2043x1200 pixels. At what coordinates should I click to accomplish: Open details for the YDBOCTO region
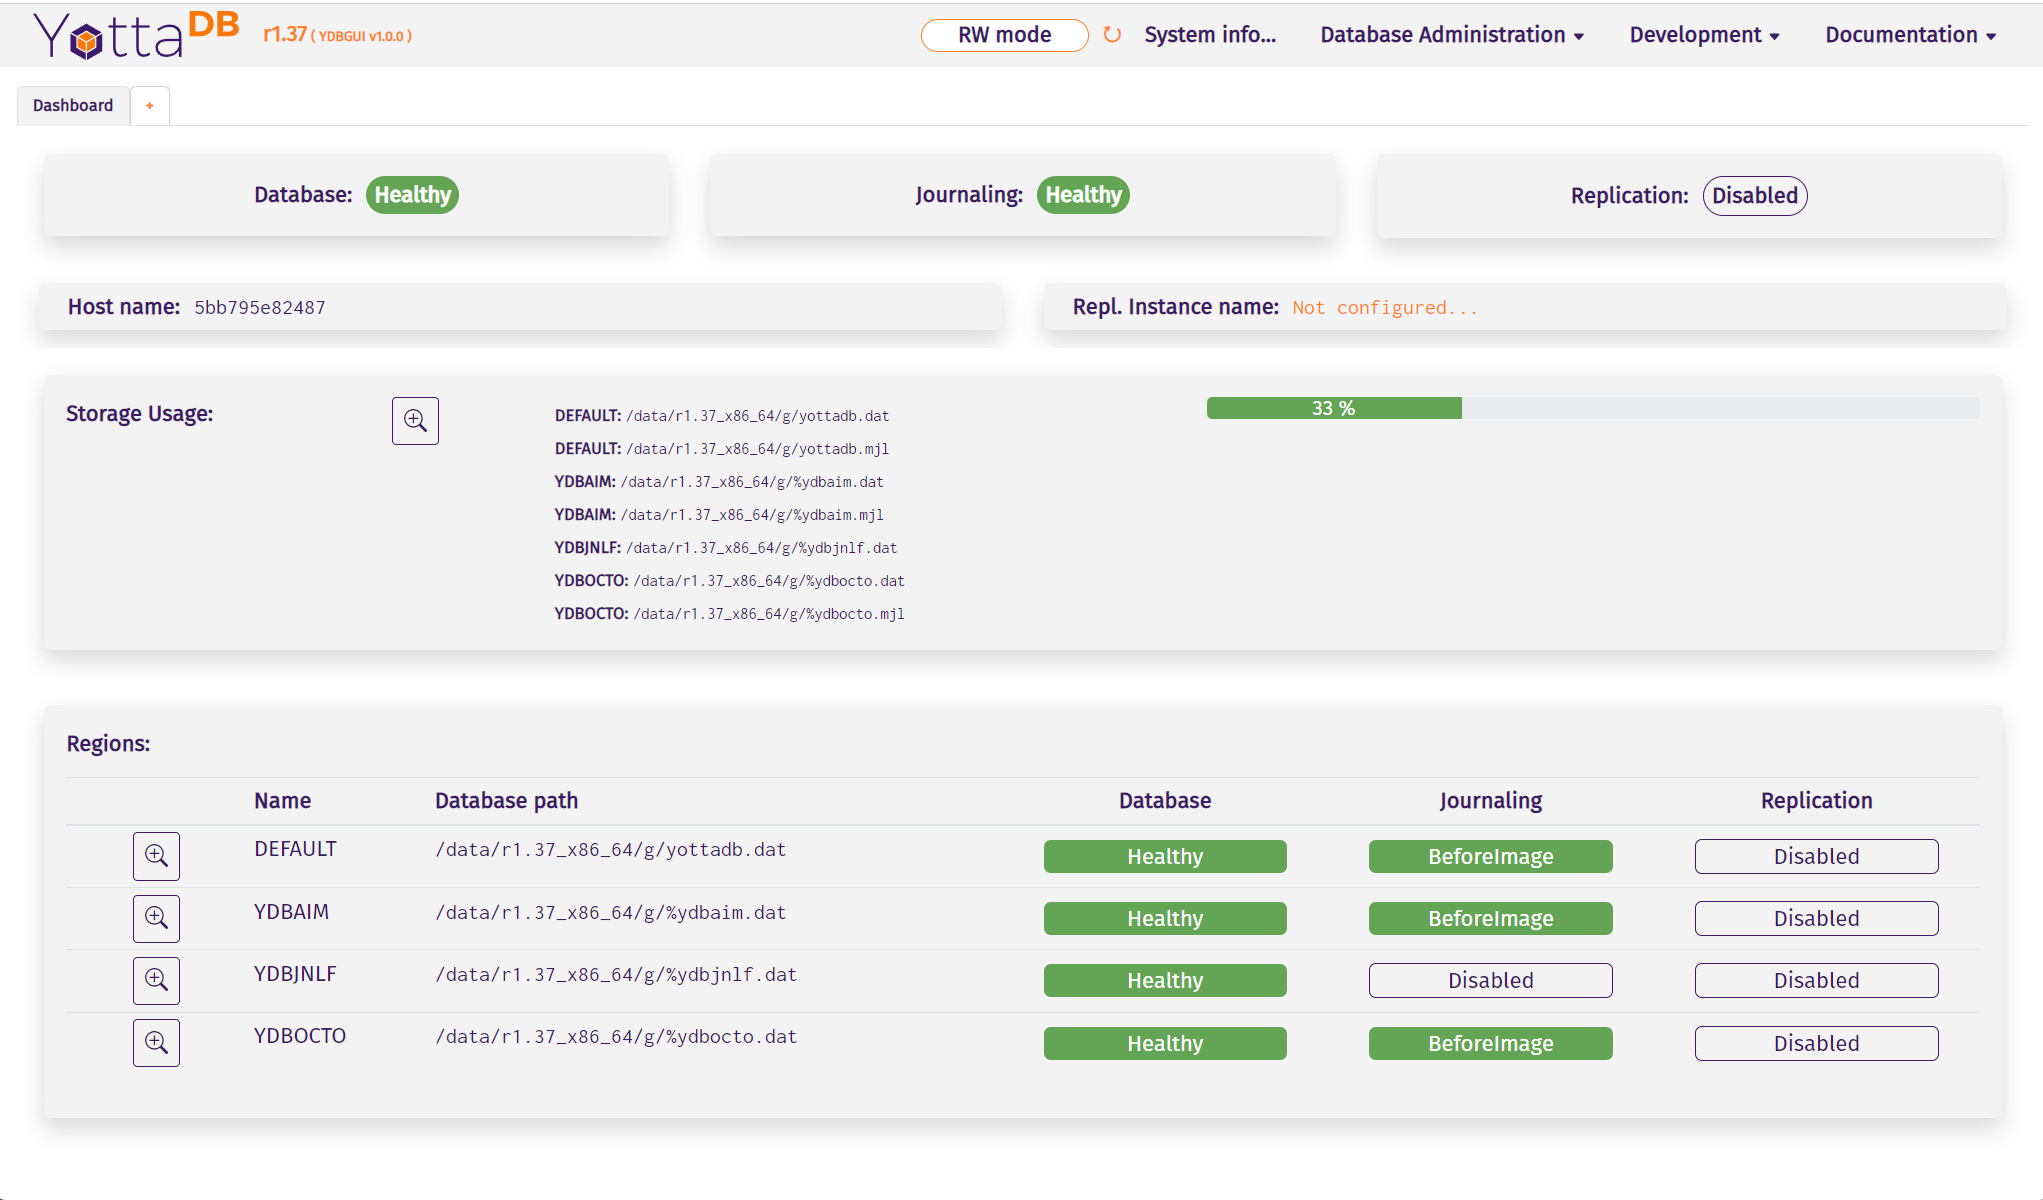click(x=156, y=1043)
